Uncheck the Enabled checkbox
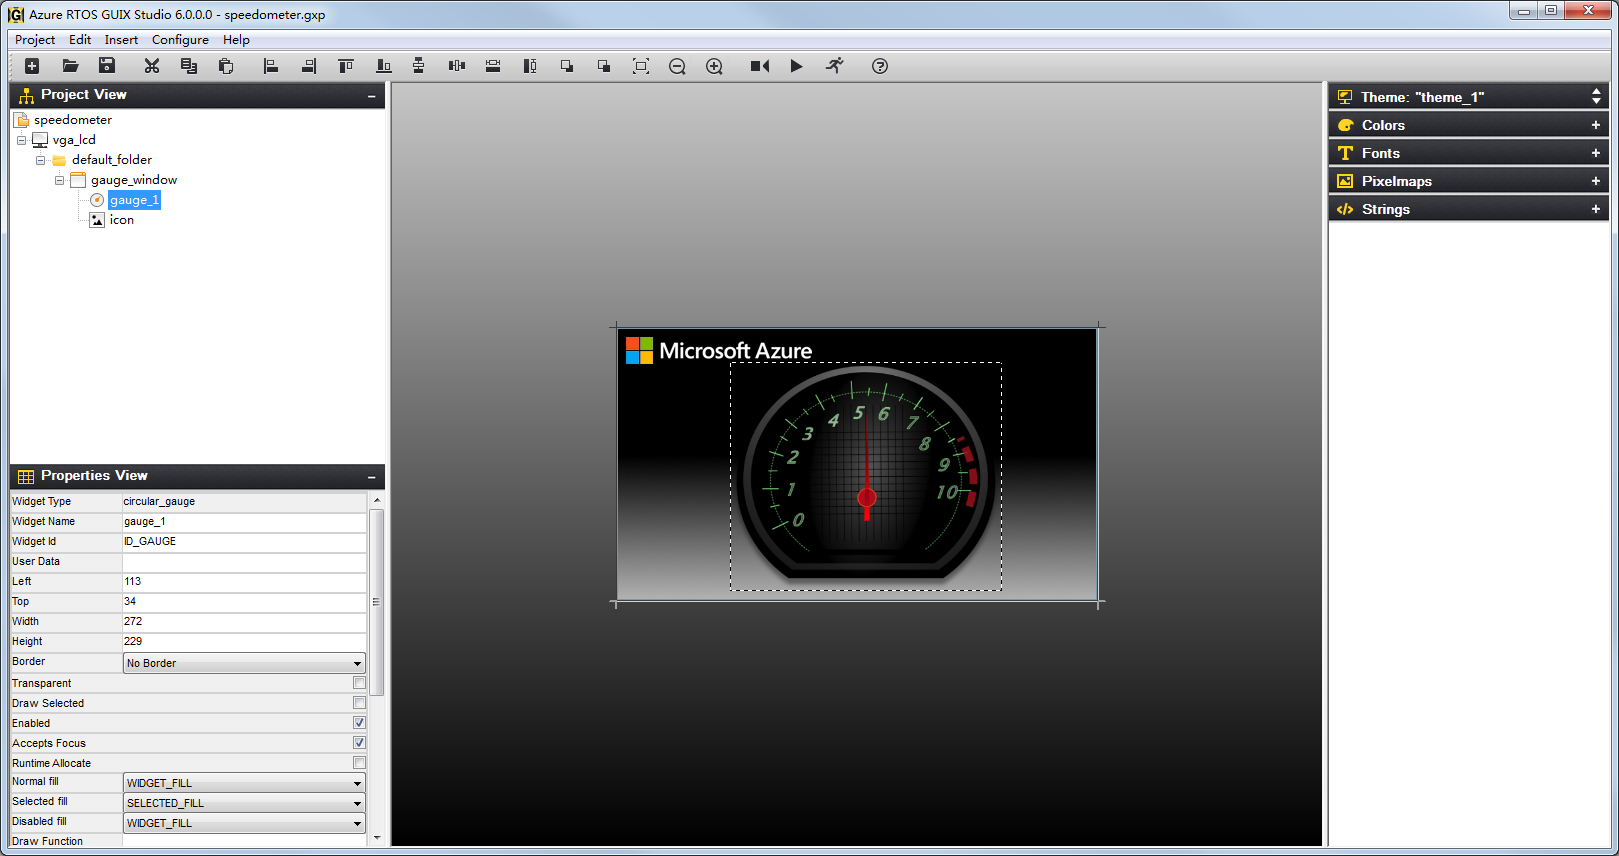This screenshot has height=856, width=1619. pyautogui.click(x=359, y=723)
